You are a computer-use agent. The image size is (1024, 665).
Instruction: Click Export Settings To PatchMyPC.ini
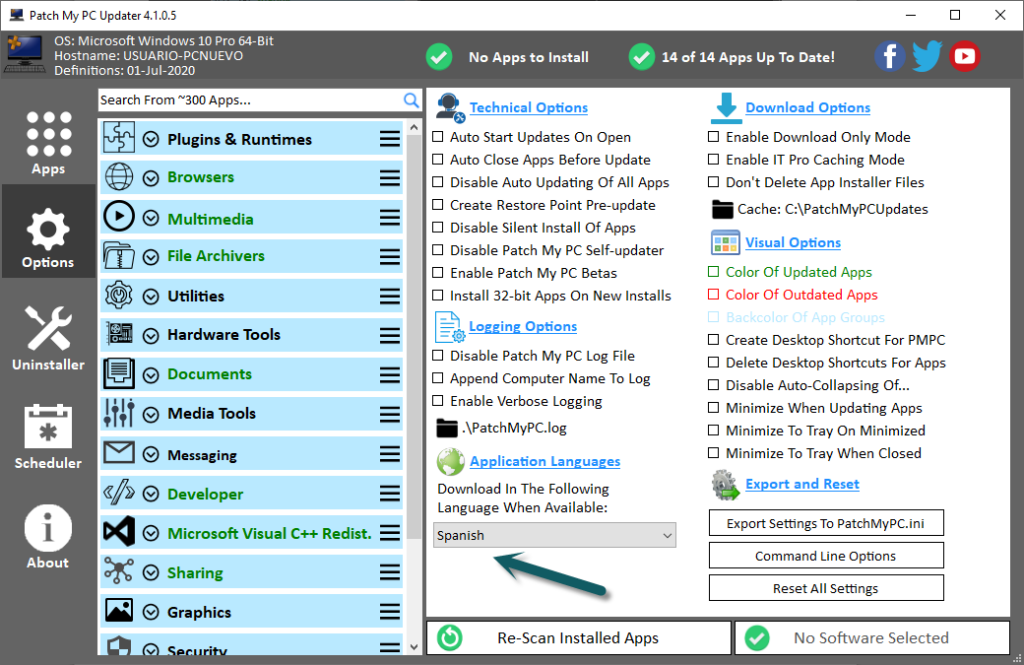tap(826, 523)
